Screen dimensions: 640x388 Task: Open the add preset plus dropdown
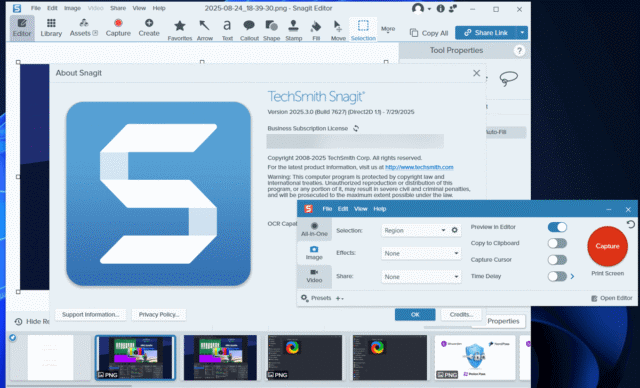tap(340, 298)
